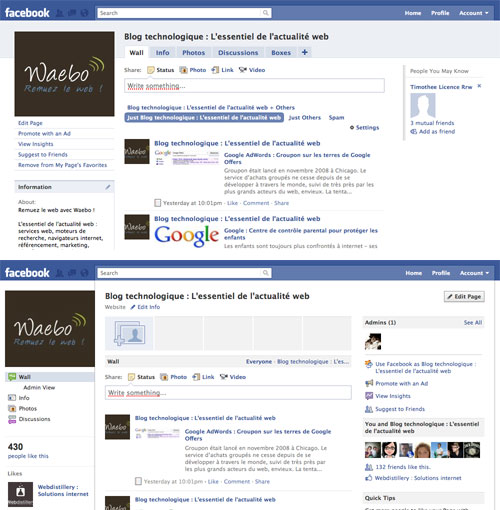Click See All next to Admins

pos(473,323)
